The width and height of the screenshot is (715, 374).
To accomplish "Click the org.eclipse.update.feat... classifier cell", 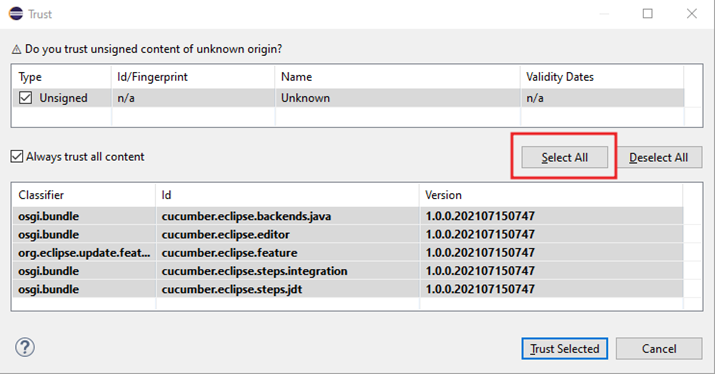I will [84, 252].
